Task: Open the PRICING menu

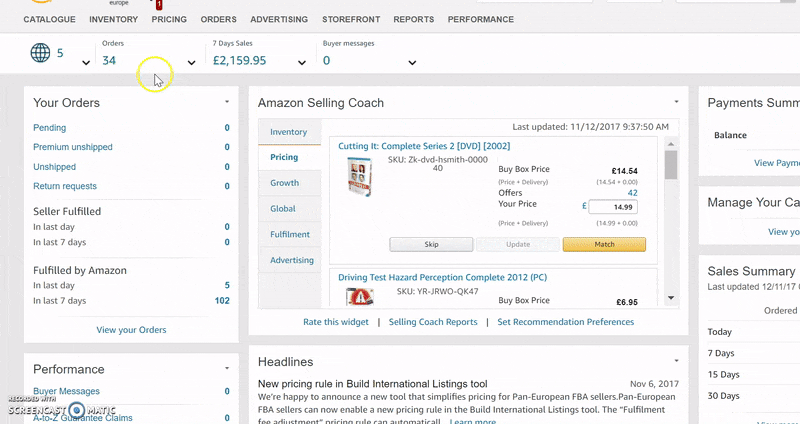Action: (x=169, y=19)
